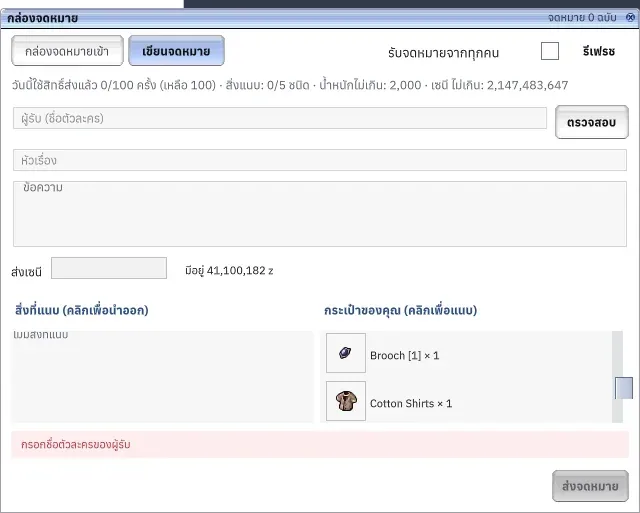Click the Cotton Shirts item icon

pyautogui.click(x=346, y=401)
